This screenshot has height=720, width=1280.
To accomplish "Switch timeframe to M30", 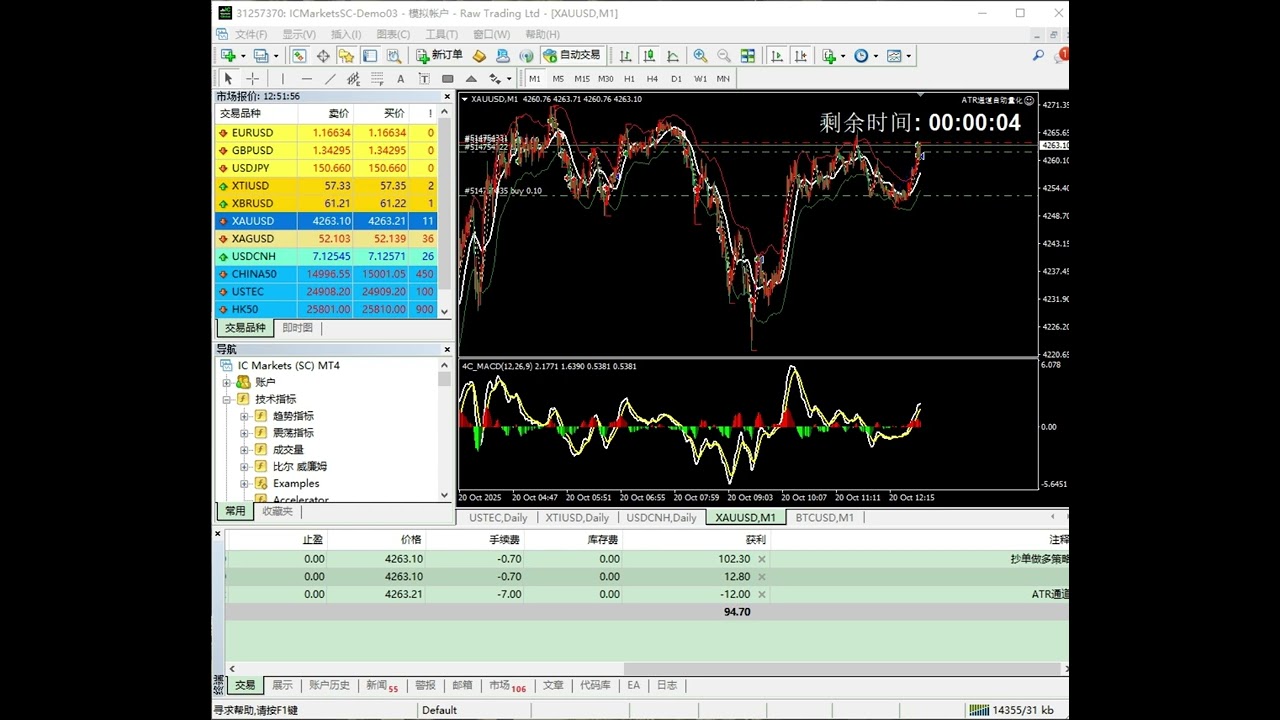I will (x=606, y=78).
